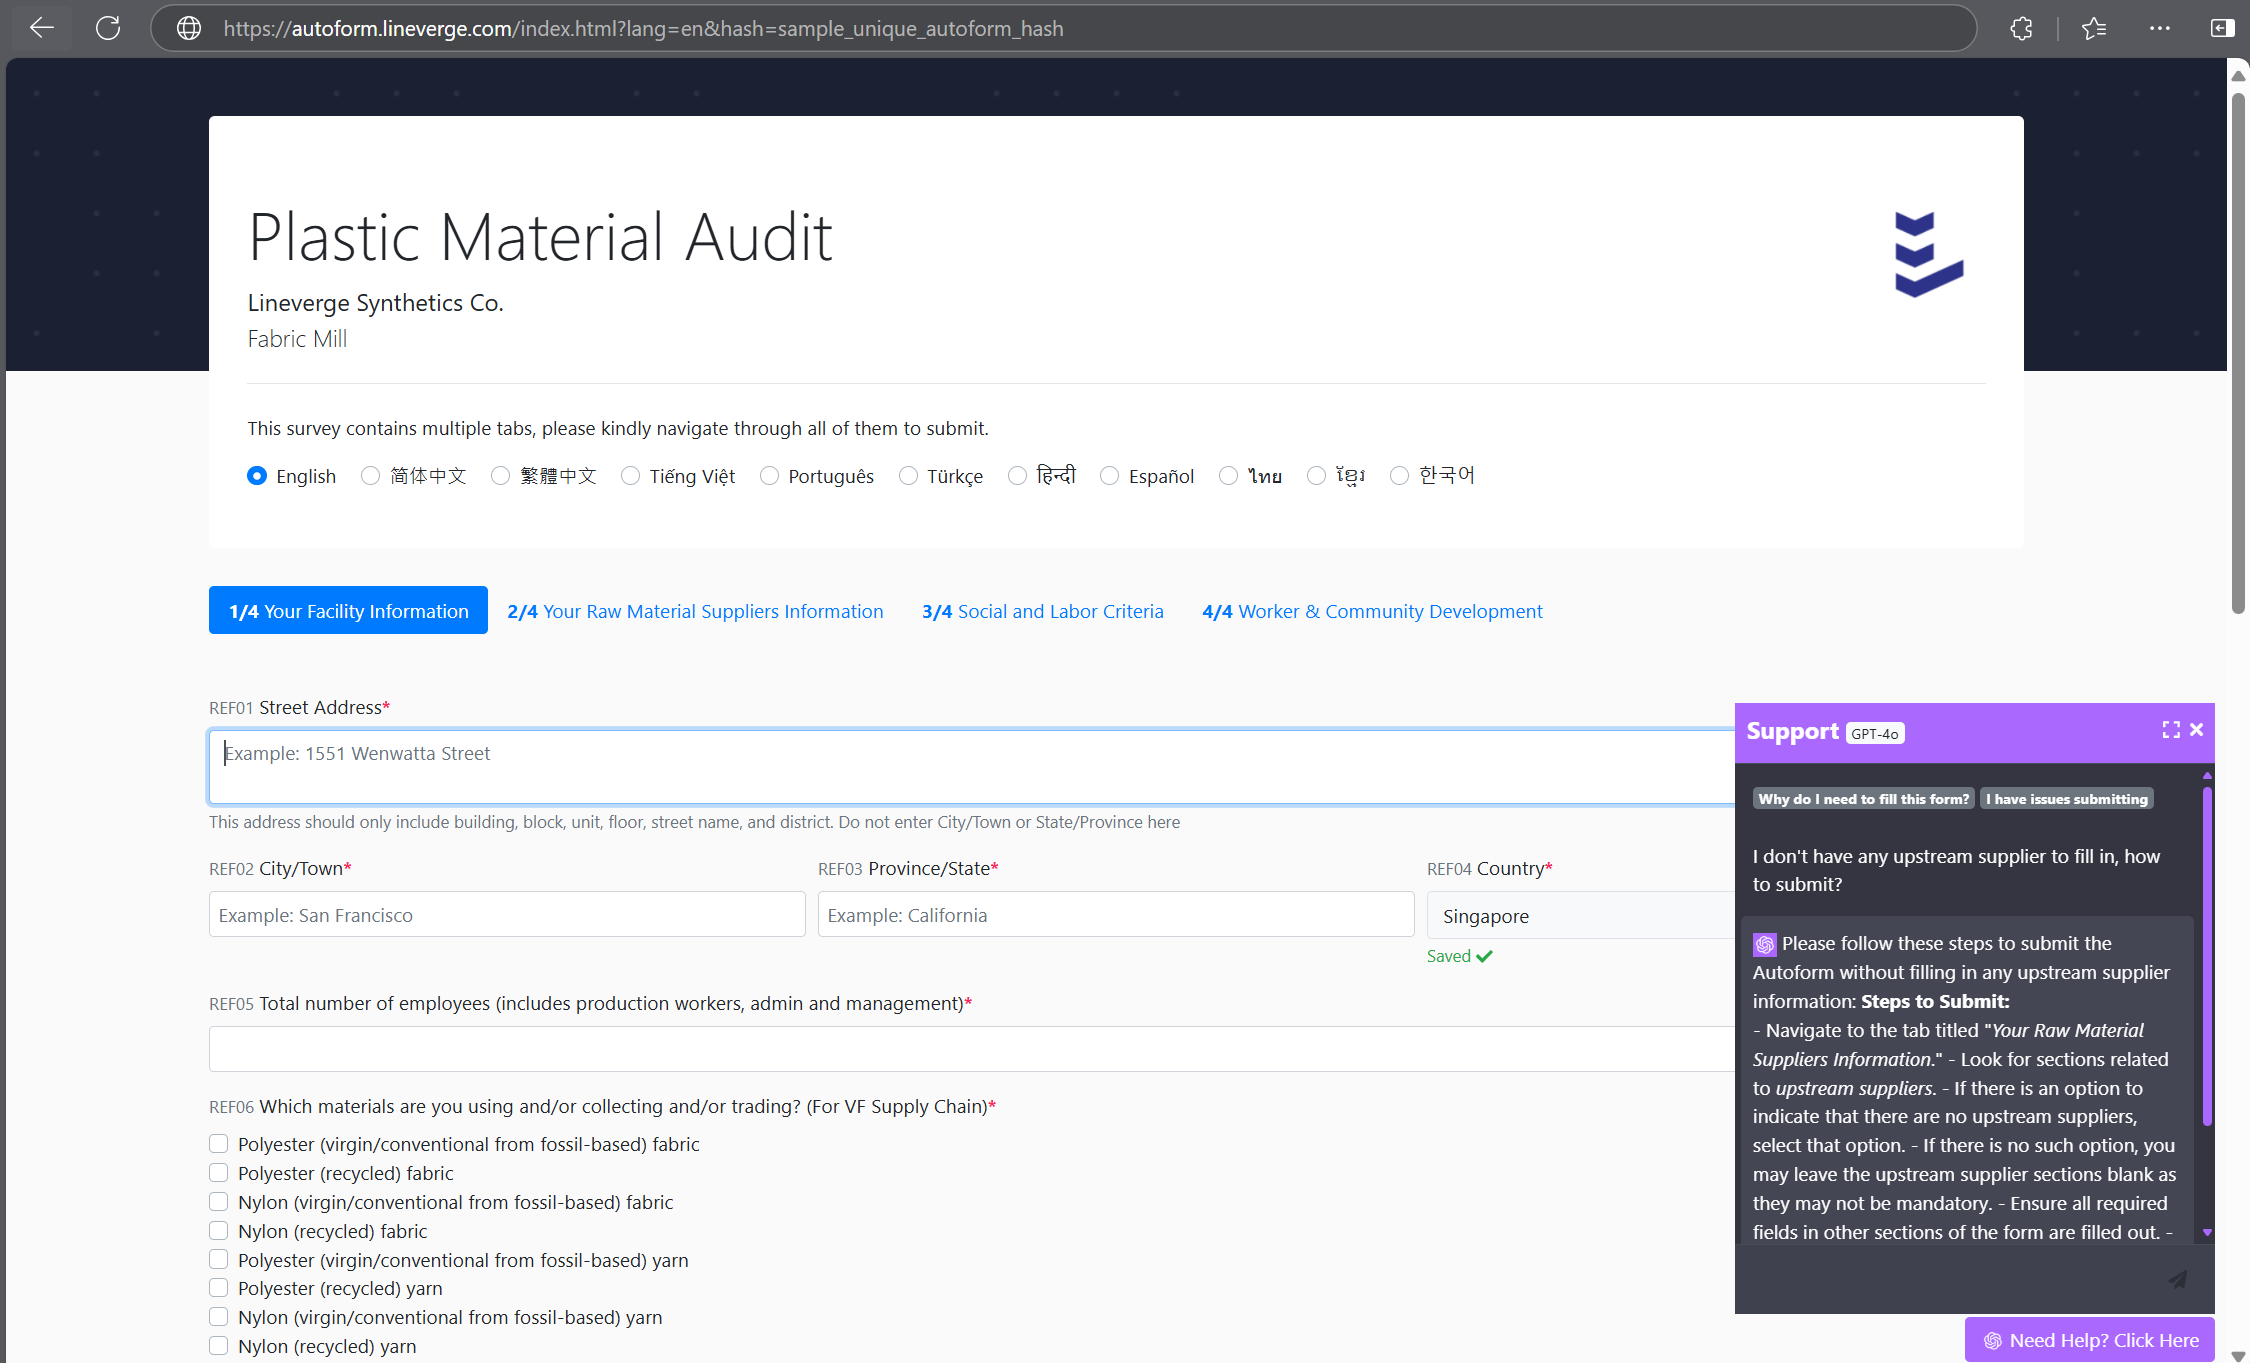Check Nylon (recycled) yarn option

coord(219,1345)
